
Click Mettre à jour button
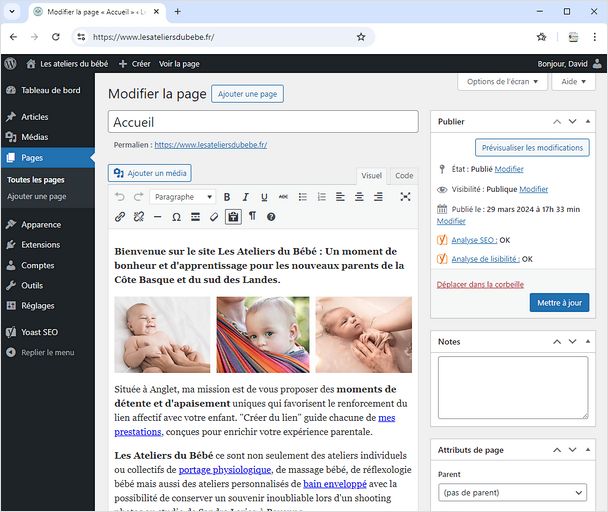click(559, 303)
